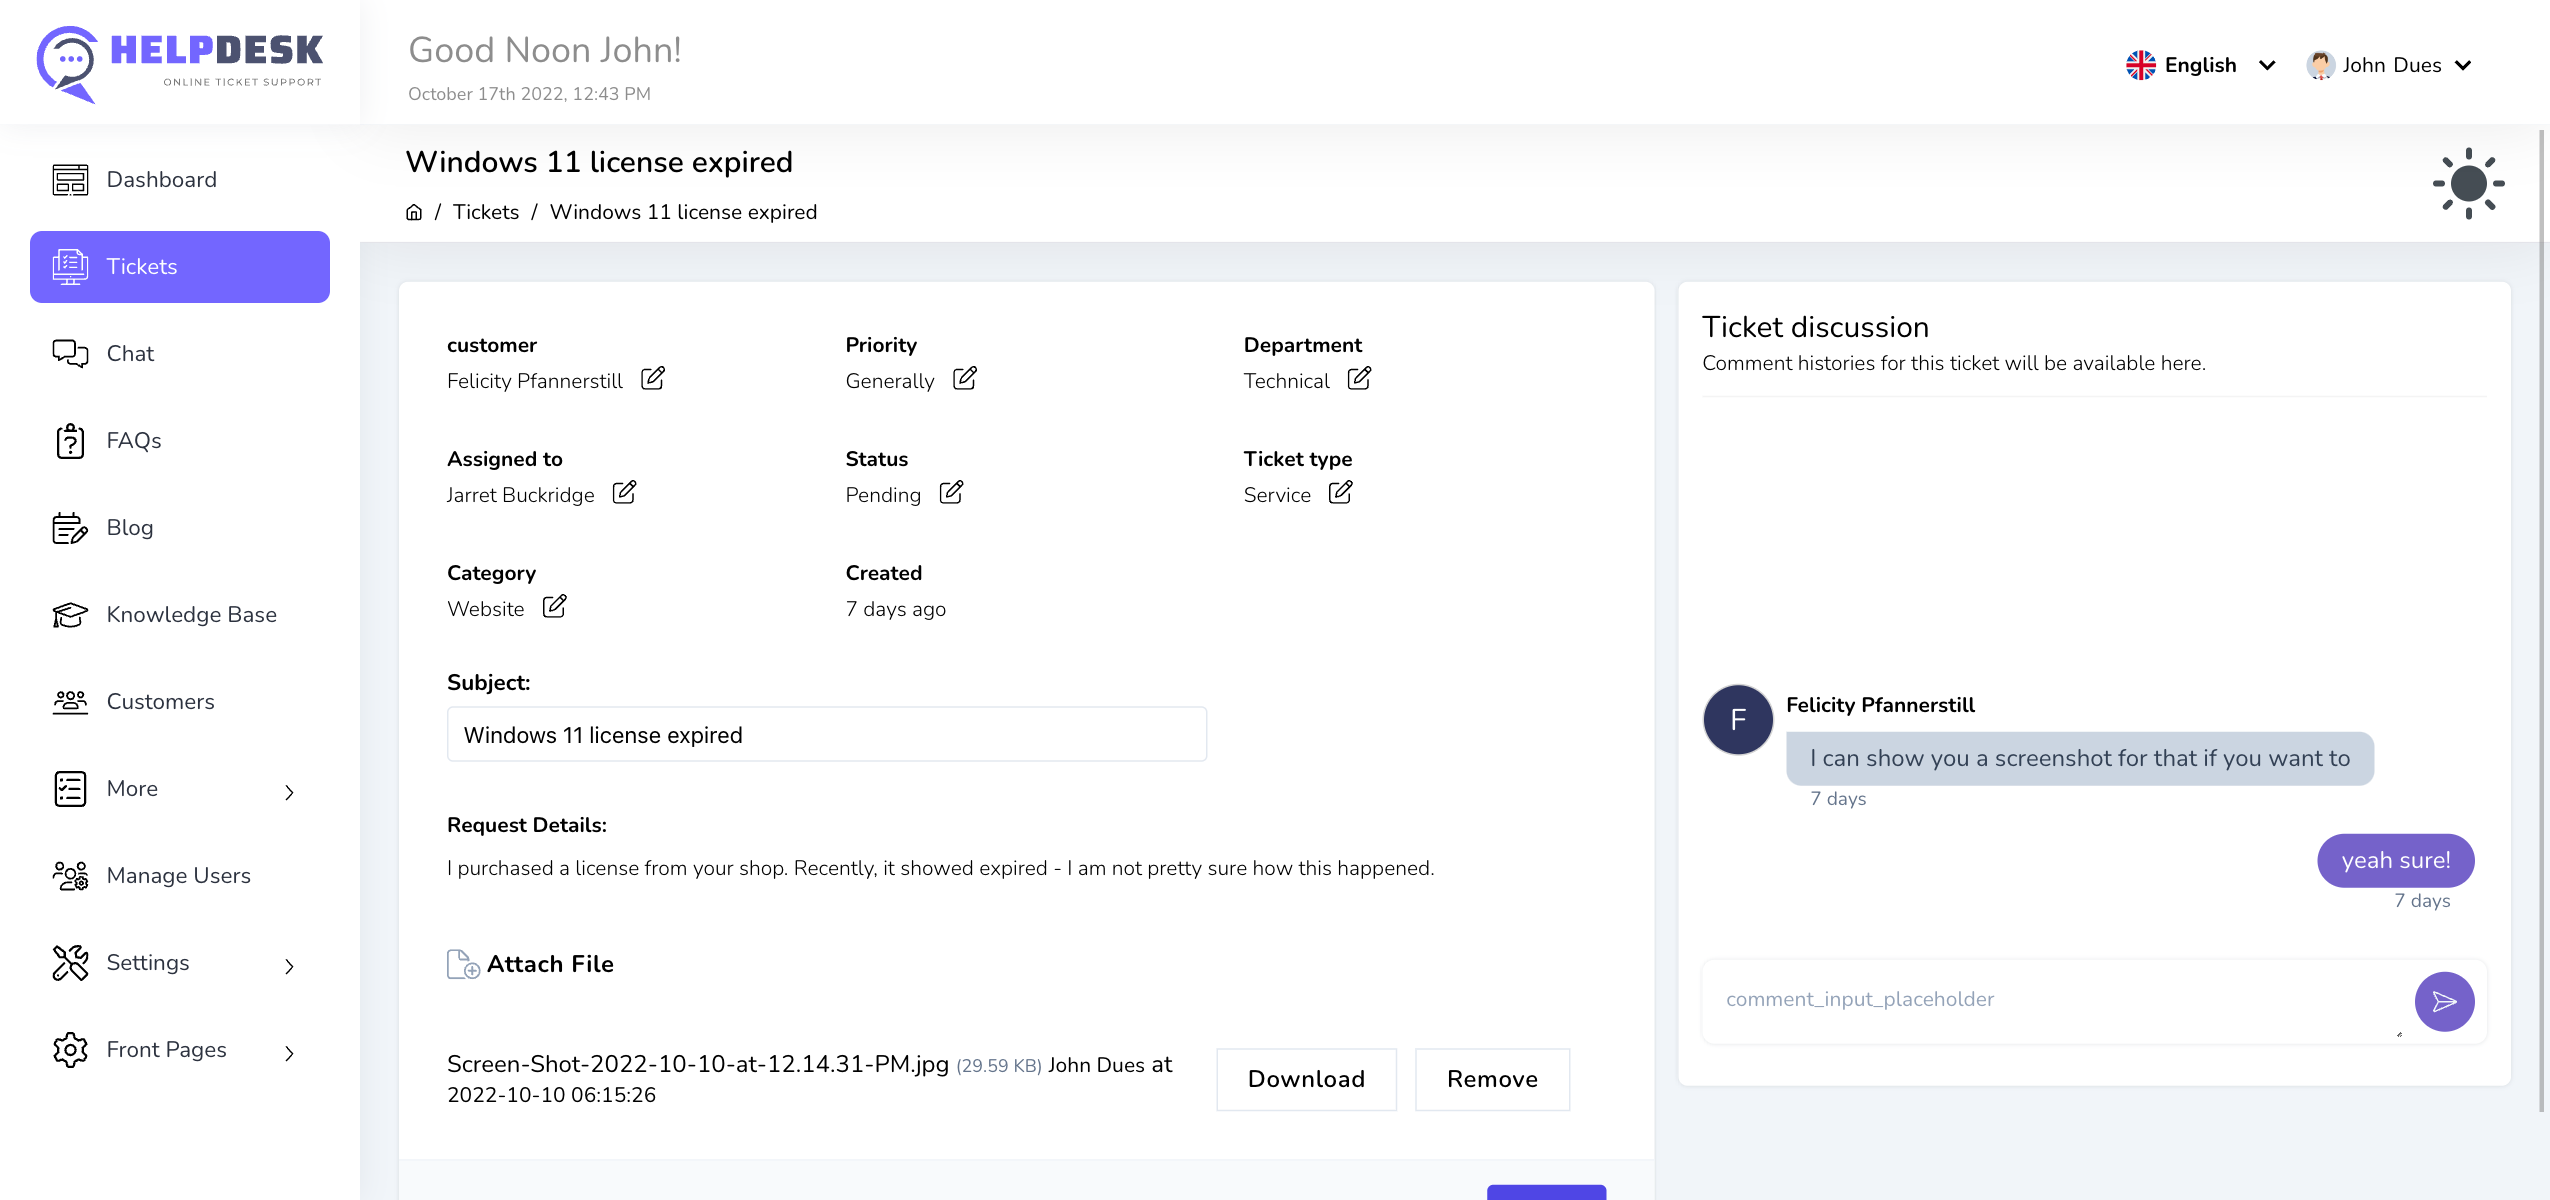Screen dimensions: 2550x1200
Task: Click Felicity's F avatar in discussion
Action: 1738,720
